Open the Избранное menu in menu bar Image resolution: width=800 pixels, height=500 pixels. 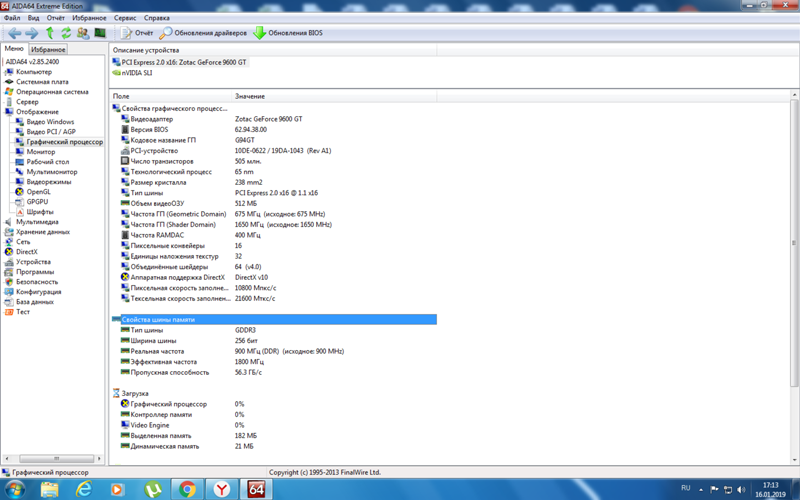89,18
